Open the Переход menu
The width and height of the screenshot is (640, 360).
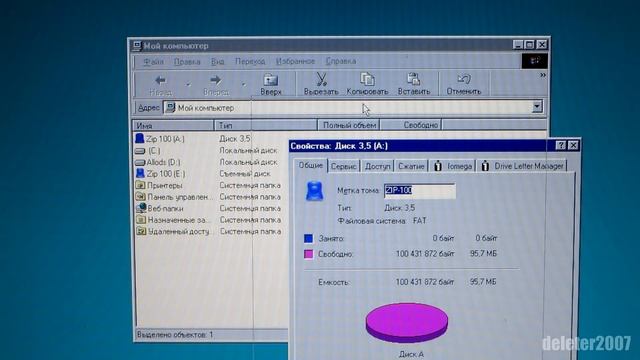[250, 62]
